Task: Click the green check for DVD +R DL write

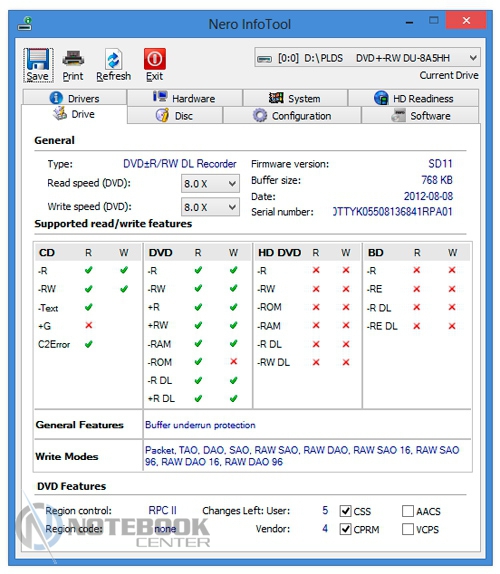Action: [x=234, y=398]
